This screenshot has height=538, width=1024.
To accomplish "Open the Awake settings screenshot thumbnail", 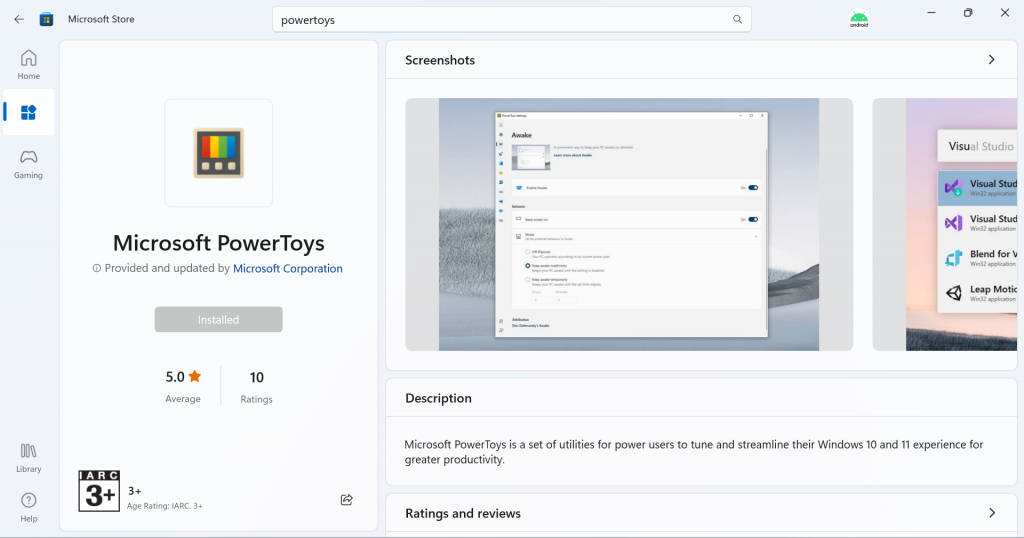I will (629, 225).
